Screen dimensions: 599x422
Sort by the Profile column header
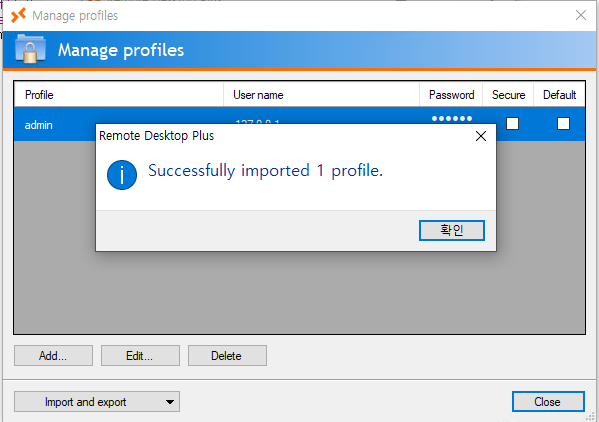click(119, 95)
